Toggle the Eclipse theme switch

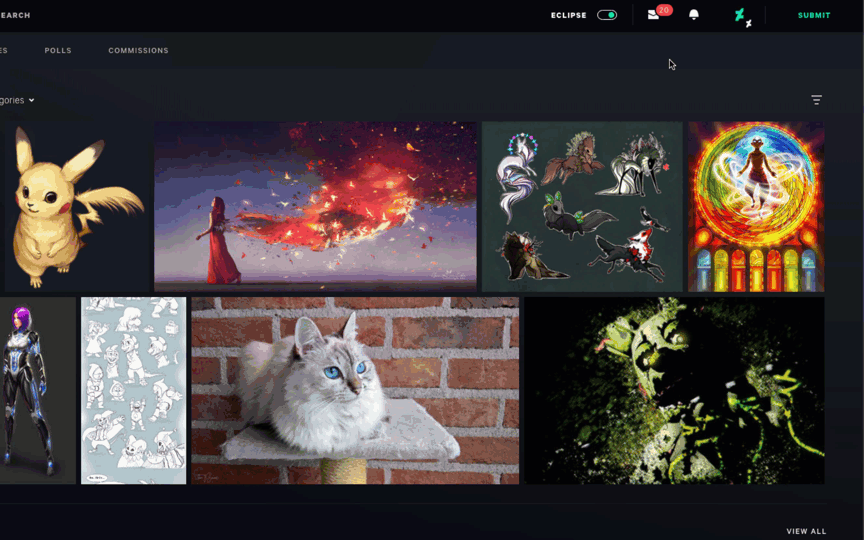pos(607,15)
